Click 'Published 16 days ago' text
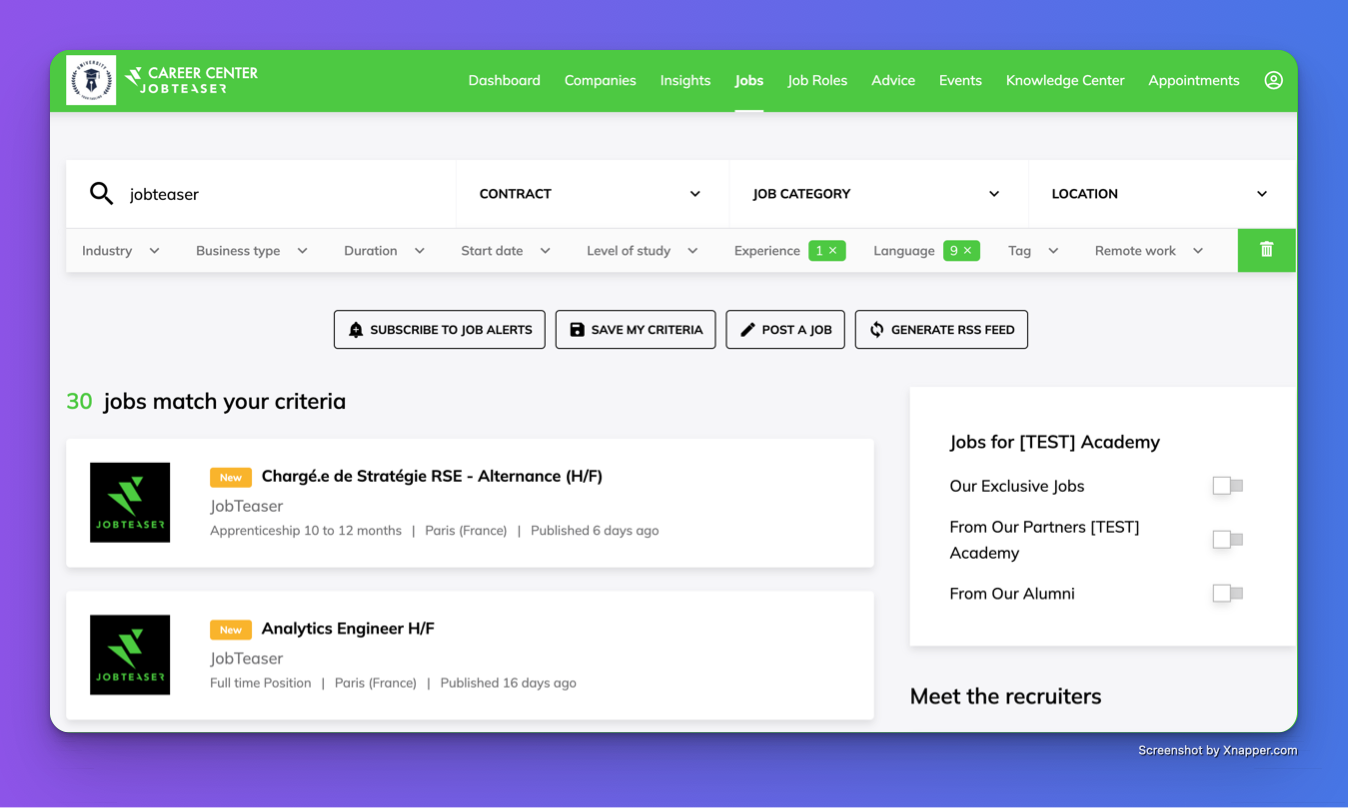The image size is (1349, 808). point(508,683)
